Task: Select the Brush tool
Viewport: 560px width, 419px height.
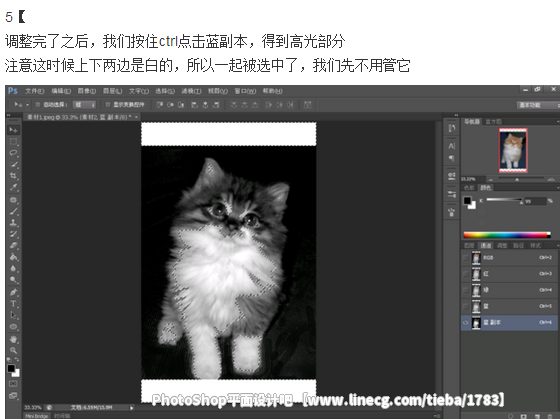Action: click(x=14, y=211)
